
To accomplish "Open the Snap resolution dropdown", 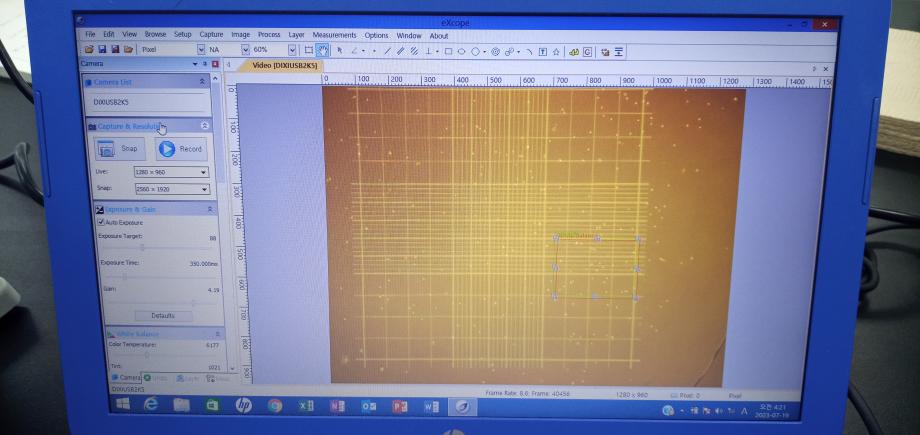I will click(170, 187).
